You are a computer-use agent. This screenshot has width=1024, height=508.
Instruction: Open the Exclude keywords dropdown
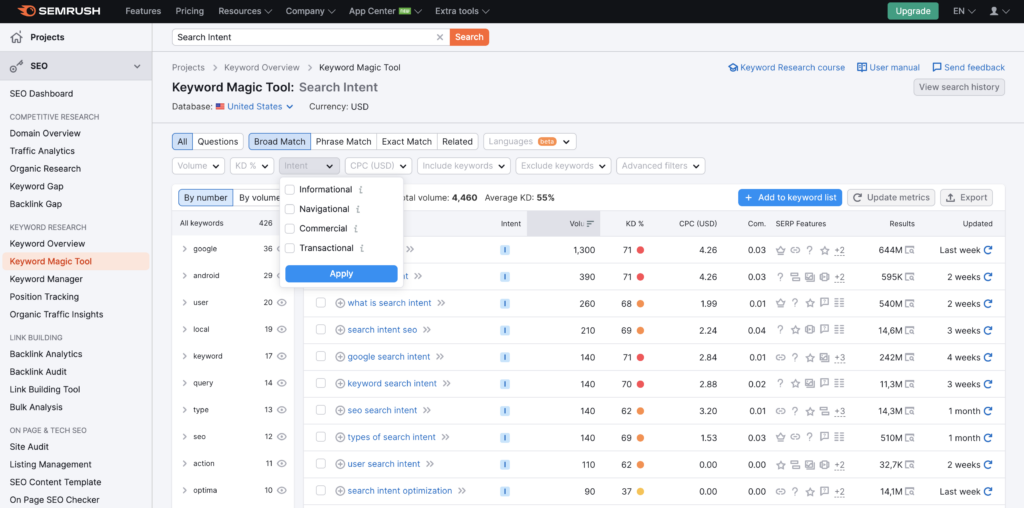(x=564, y=166)
